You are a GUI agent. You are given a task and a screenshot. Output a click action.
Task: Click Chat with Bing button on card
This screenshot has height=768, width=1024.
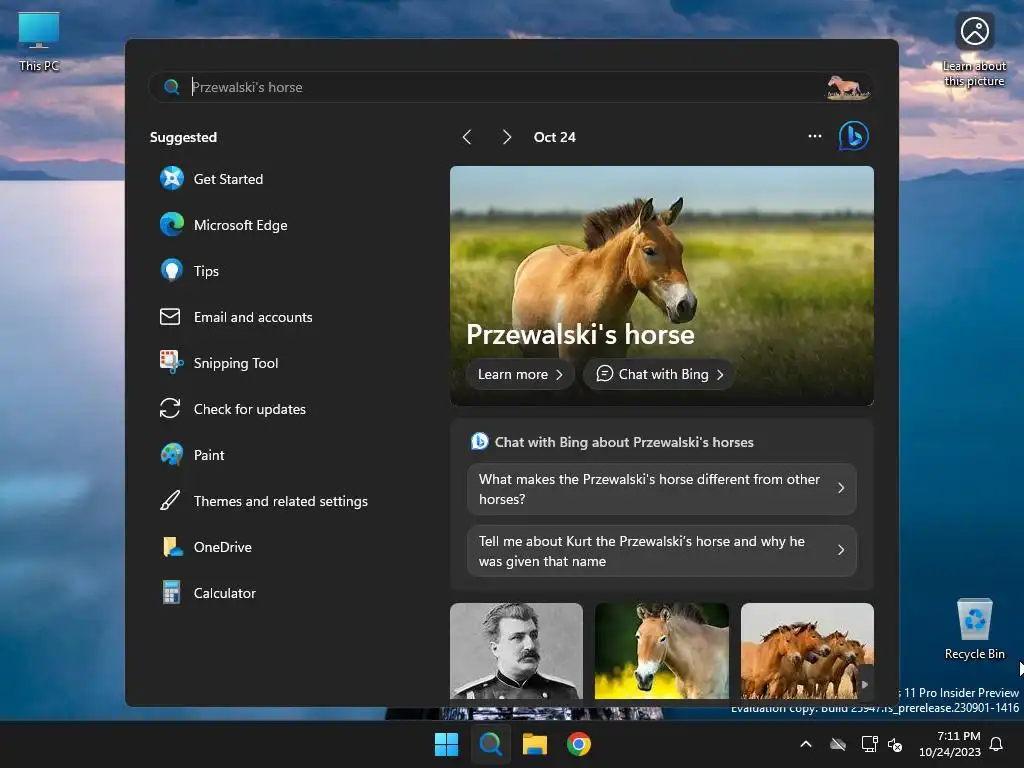tap(660, 374)
